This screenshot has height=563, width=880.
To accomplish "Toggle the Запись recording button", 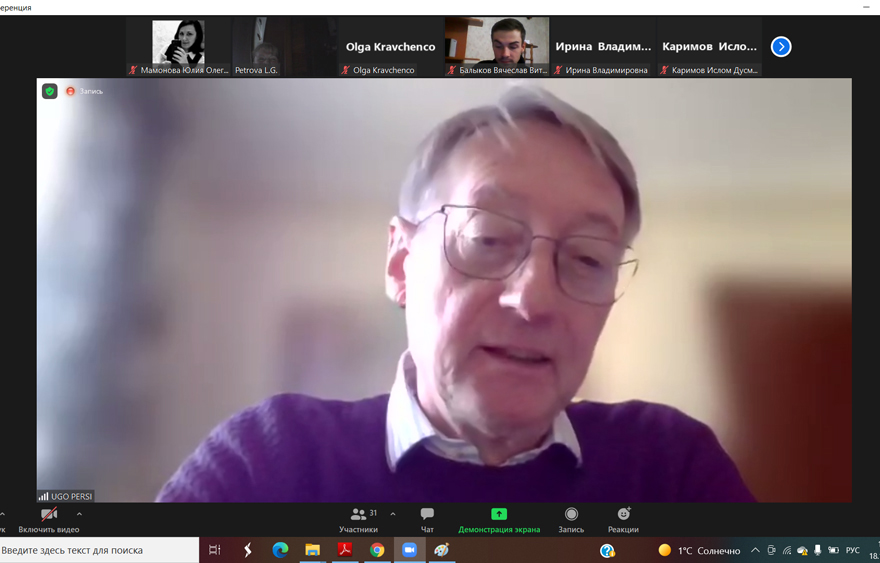I will (571, 520).
